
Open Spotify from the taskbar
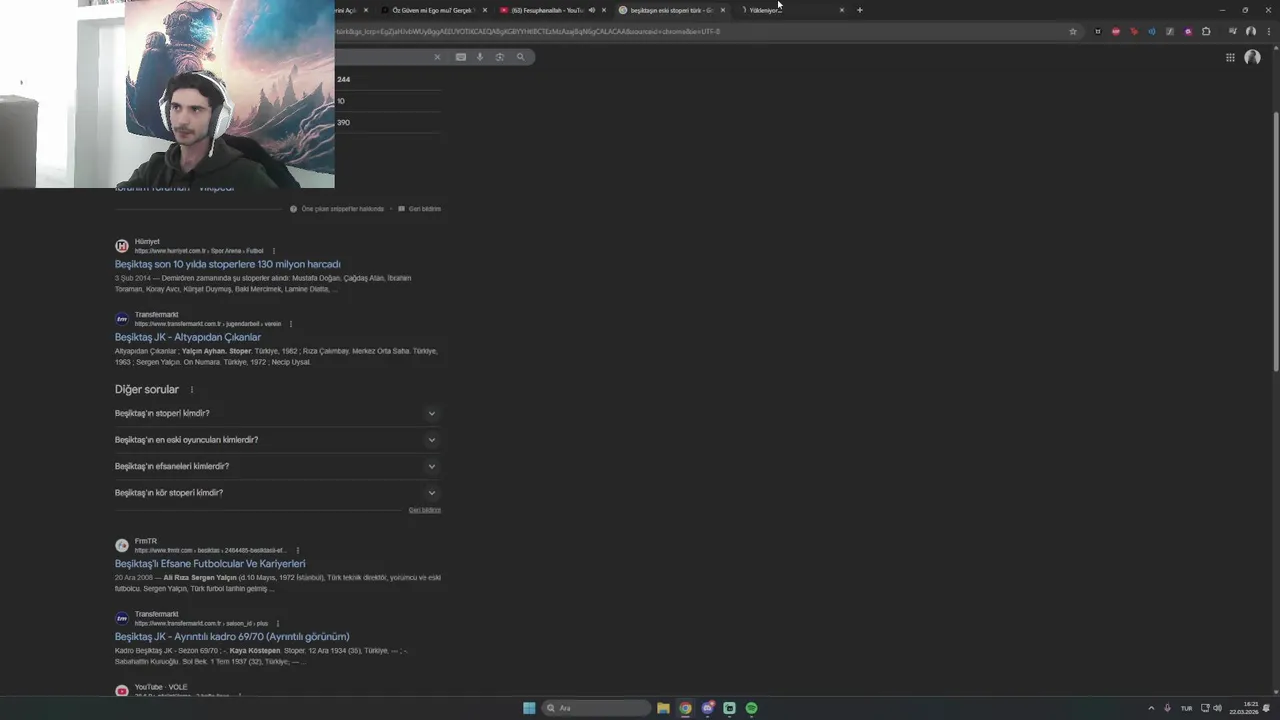(751, 708)
